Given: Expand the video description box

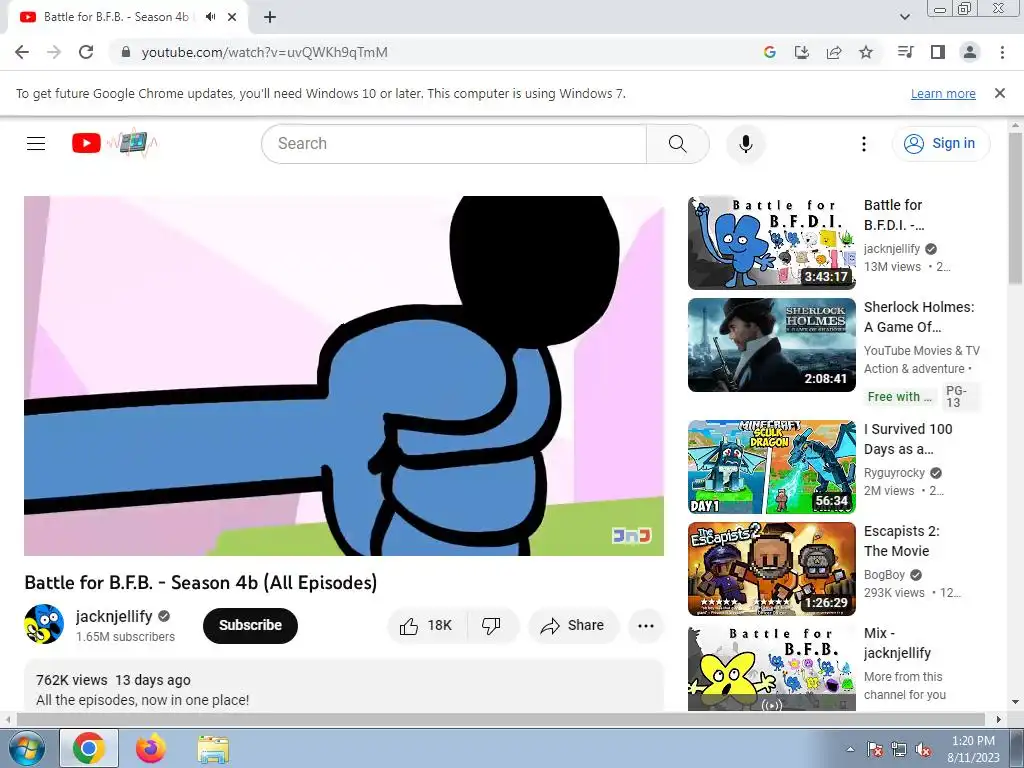Looking at the screenshot, I should pos(344,686).
